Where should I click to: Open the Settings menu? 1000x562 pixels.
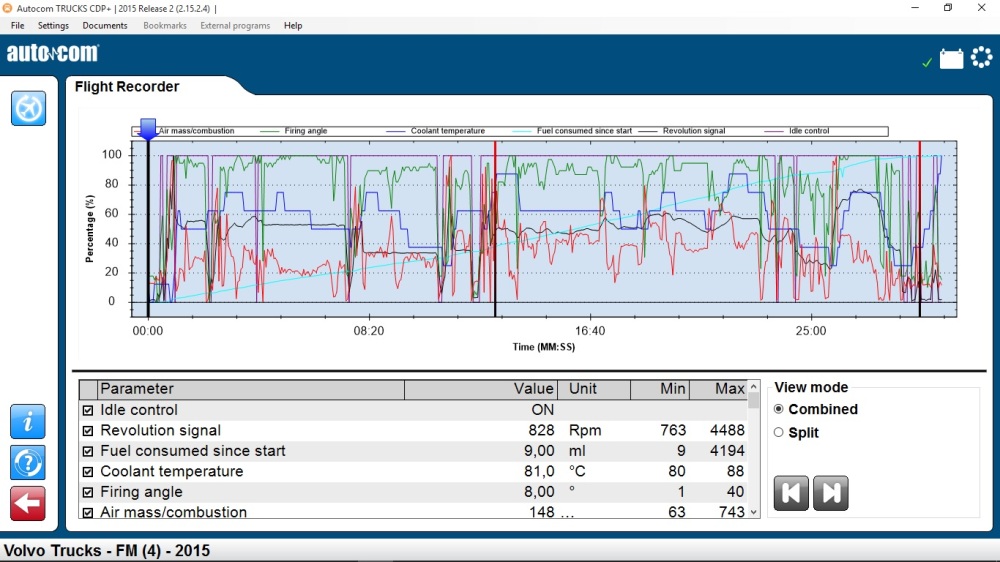click(53, 25)
